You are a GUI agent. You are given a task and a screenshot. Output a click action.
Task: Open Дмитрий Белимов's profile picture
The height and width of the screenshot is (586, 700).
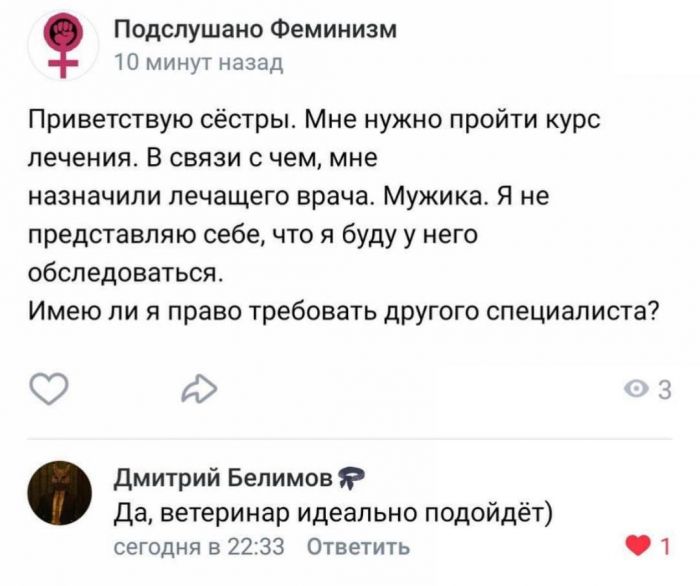pos(58,494)
